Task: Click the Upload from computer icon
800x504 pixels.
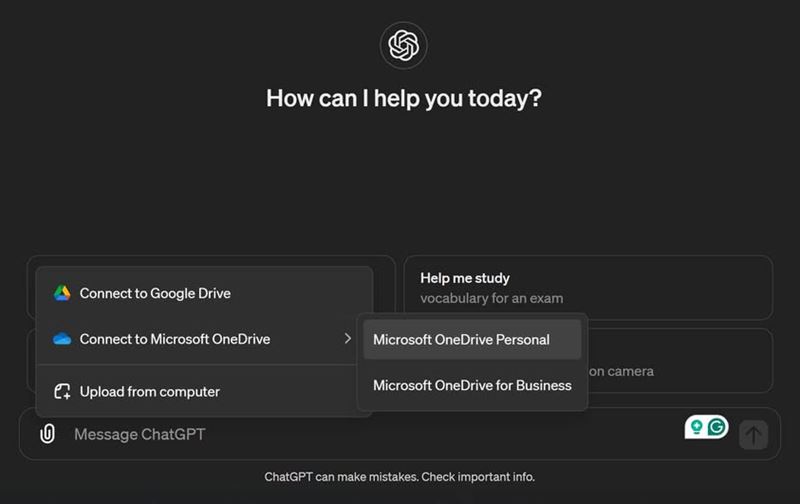Action: coord(62,391)
